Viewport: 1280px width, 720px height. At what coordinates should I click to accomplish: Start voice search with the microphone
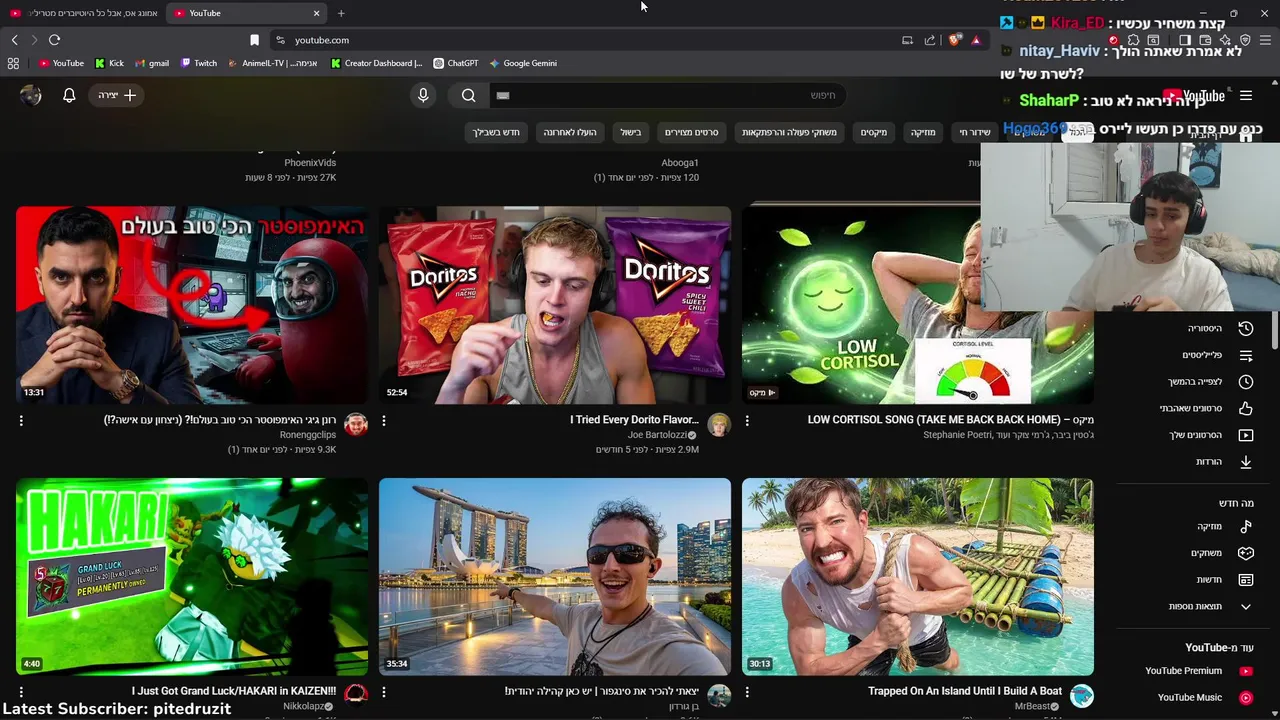pos(423,95)
